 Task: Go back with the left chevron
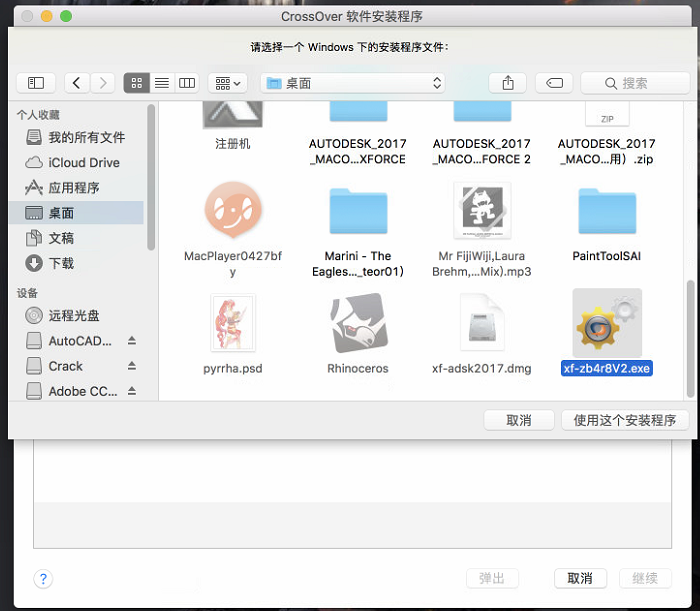click(77, 83)
